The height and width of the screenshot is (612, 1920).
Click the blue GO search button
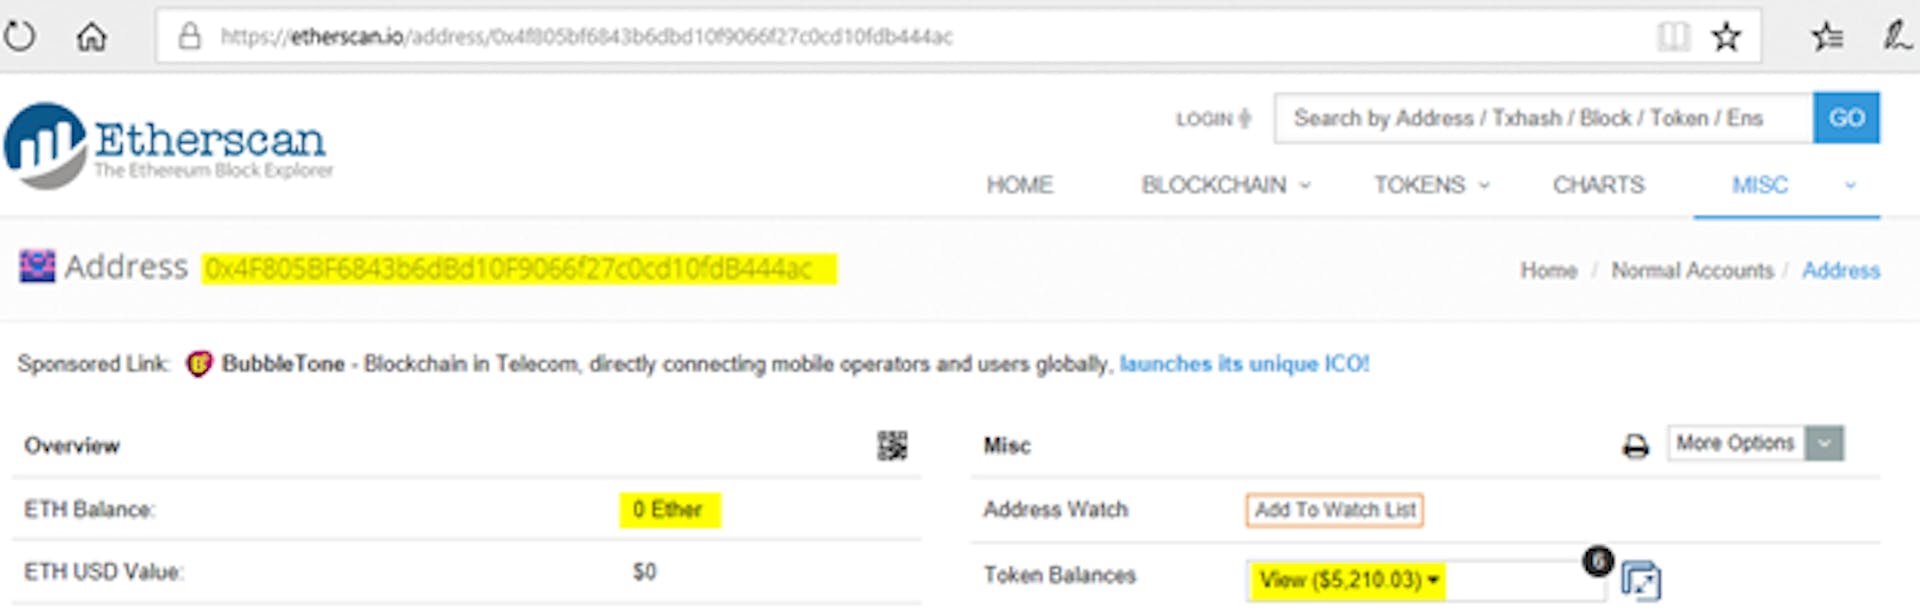[1846, 118]
